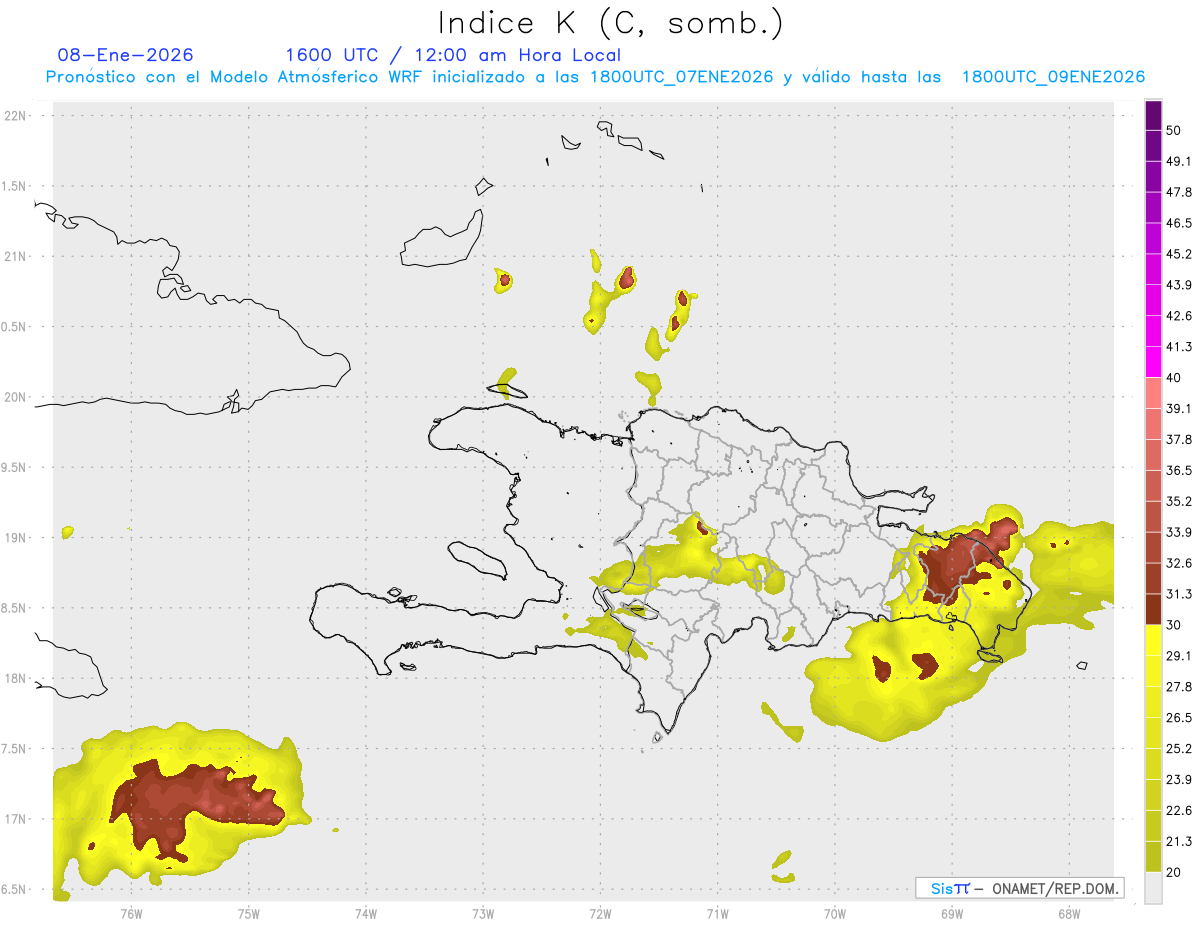Click the "69W" longitude label
Image resolution: width=1200 pixels, height=927 pixels.
click(951, 913)
